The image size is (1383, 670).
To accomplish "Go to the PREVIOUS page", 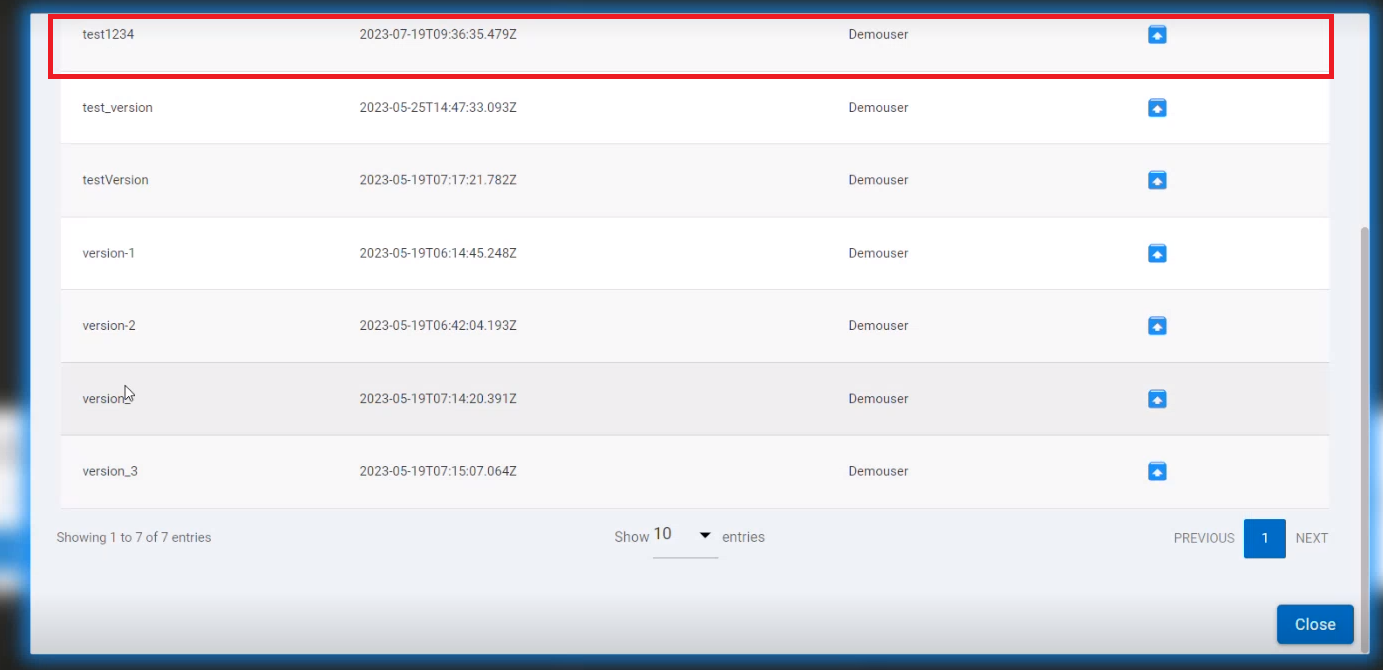I will [1204, 538].
